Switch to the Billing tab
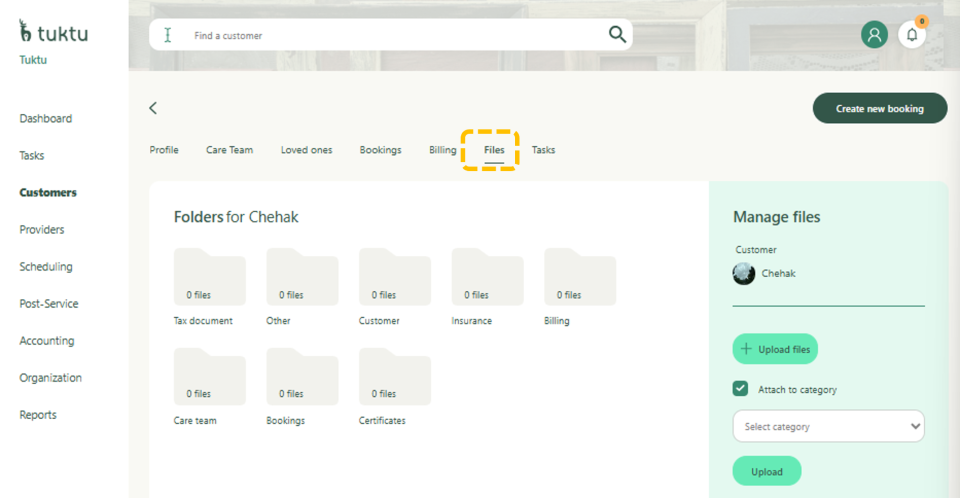 pos(442,150)
